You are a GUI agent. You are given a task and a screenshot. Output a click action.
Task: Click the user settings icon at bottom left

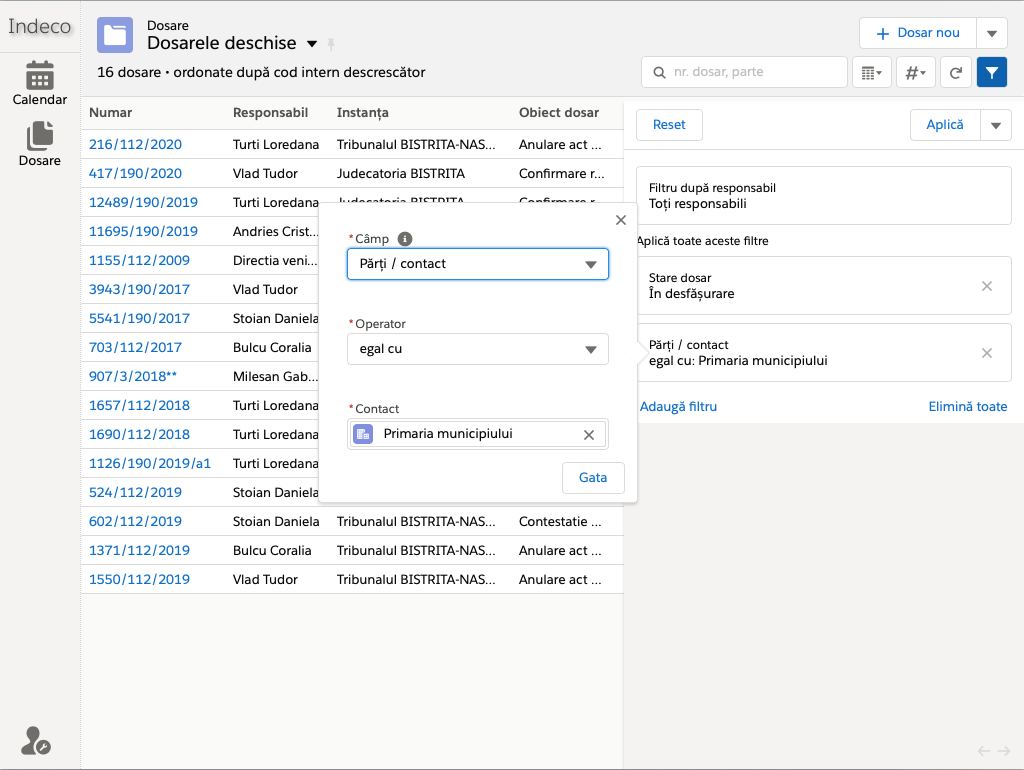click(36, 741)
